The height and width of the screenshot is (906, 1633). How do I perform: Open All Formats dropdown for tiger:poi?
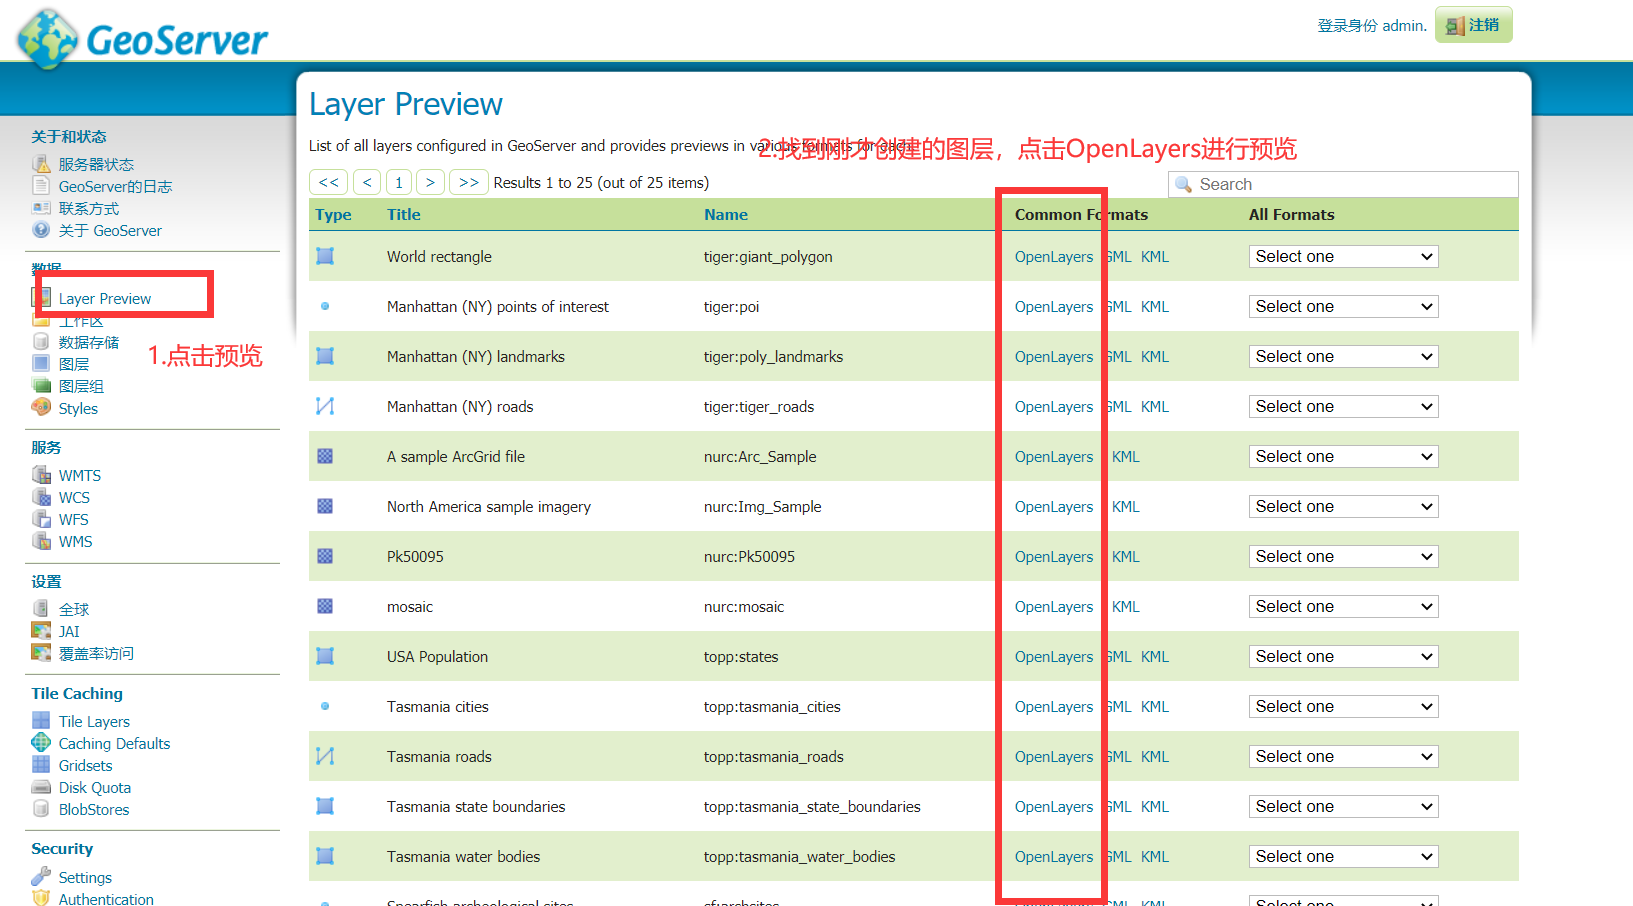point(1343,306)
